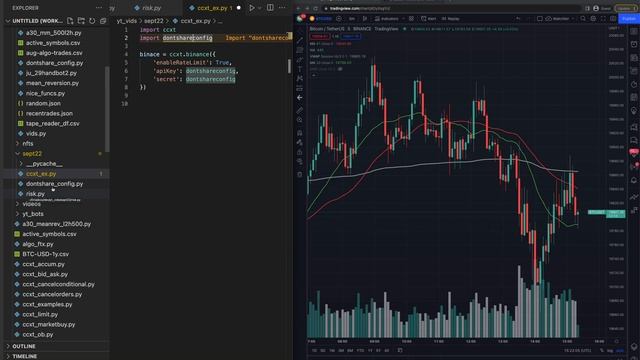Click the TradingView undo arrow
Image resolution: width=640 pixels, height=360 pixels.
click(x=518, y=19)
